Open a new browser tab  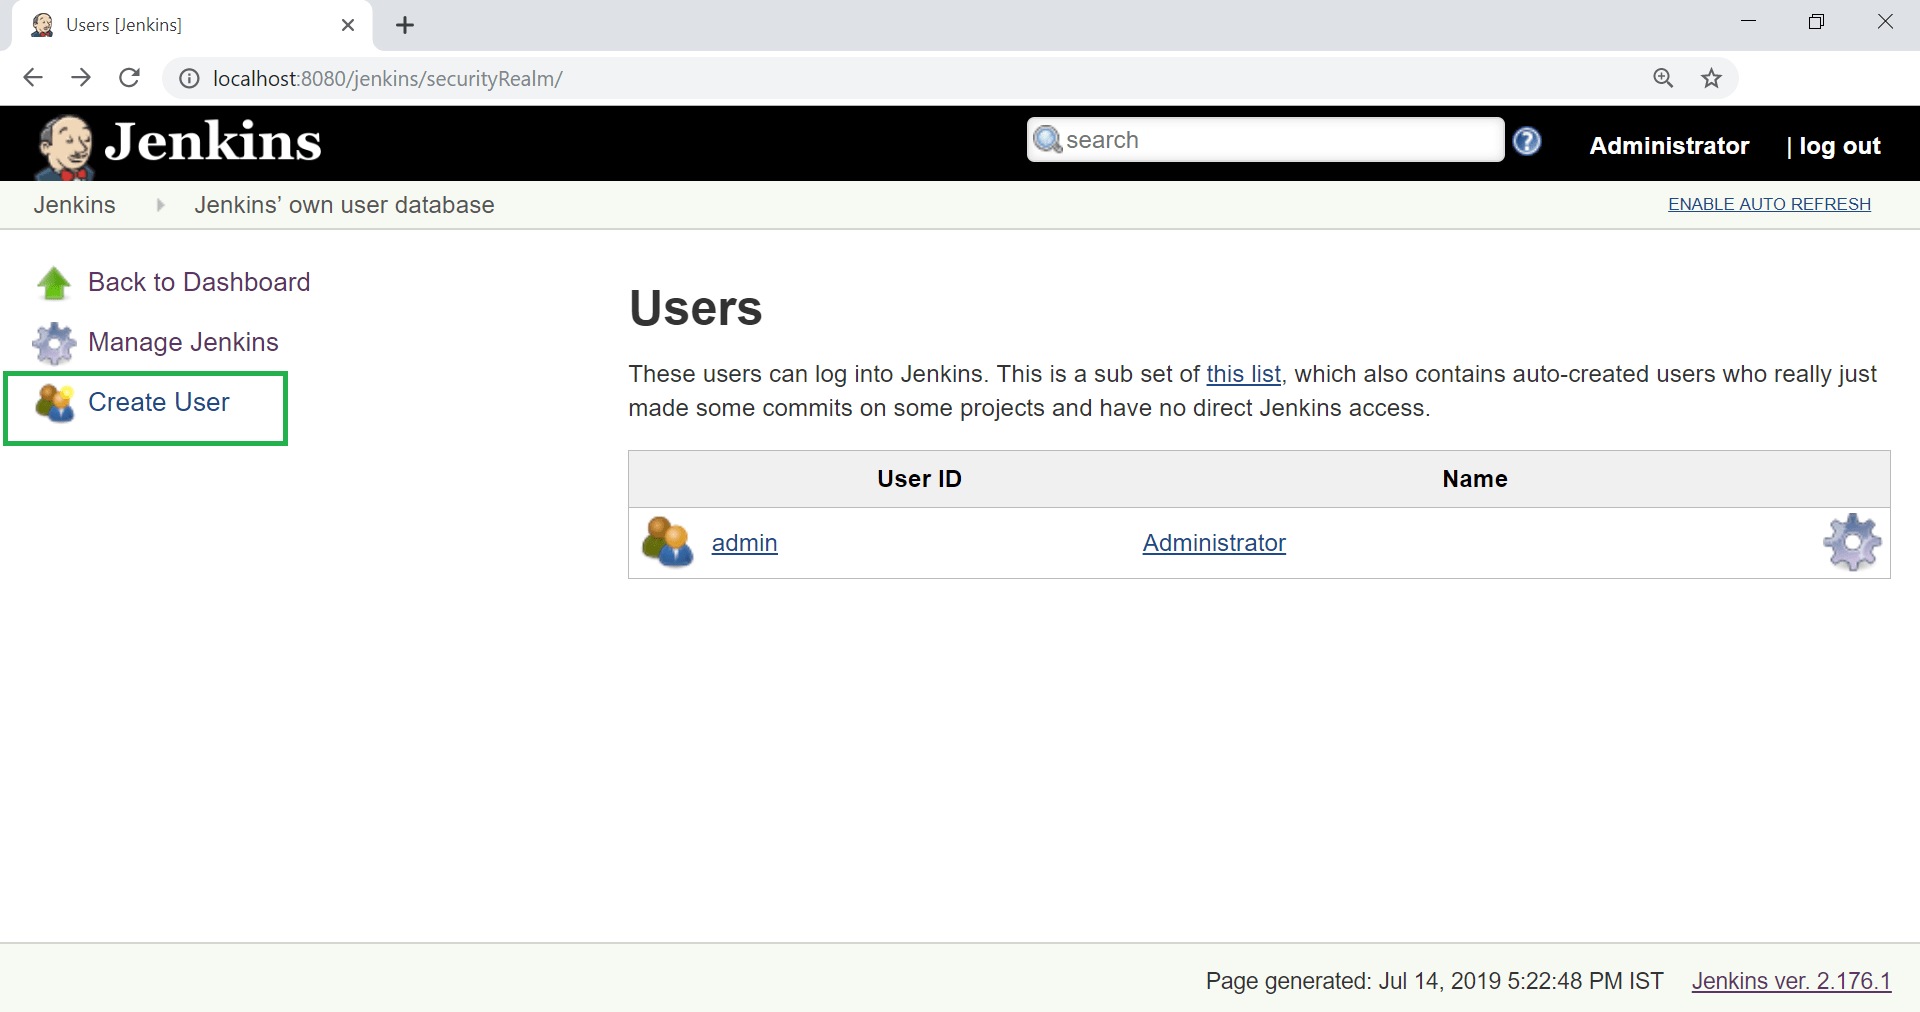click(405, 25)
